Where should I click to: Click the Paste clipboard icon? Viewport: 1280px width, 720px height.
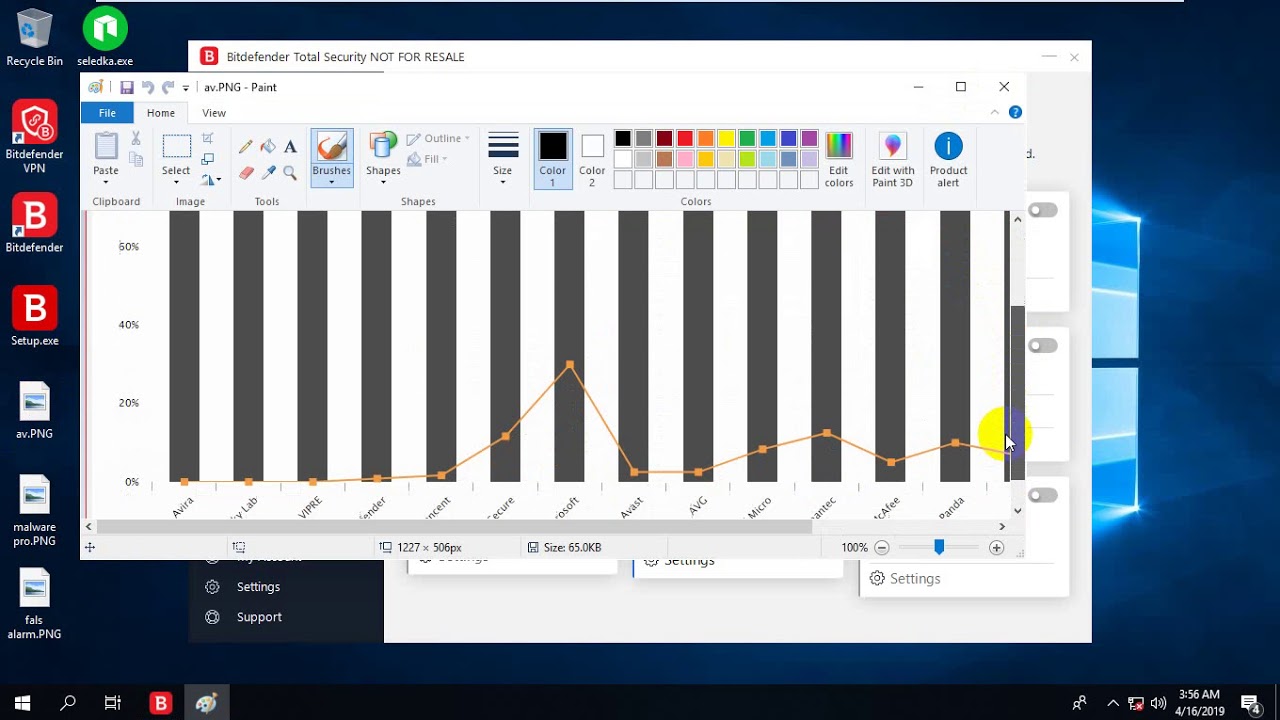(x=106, y=146)
